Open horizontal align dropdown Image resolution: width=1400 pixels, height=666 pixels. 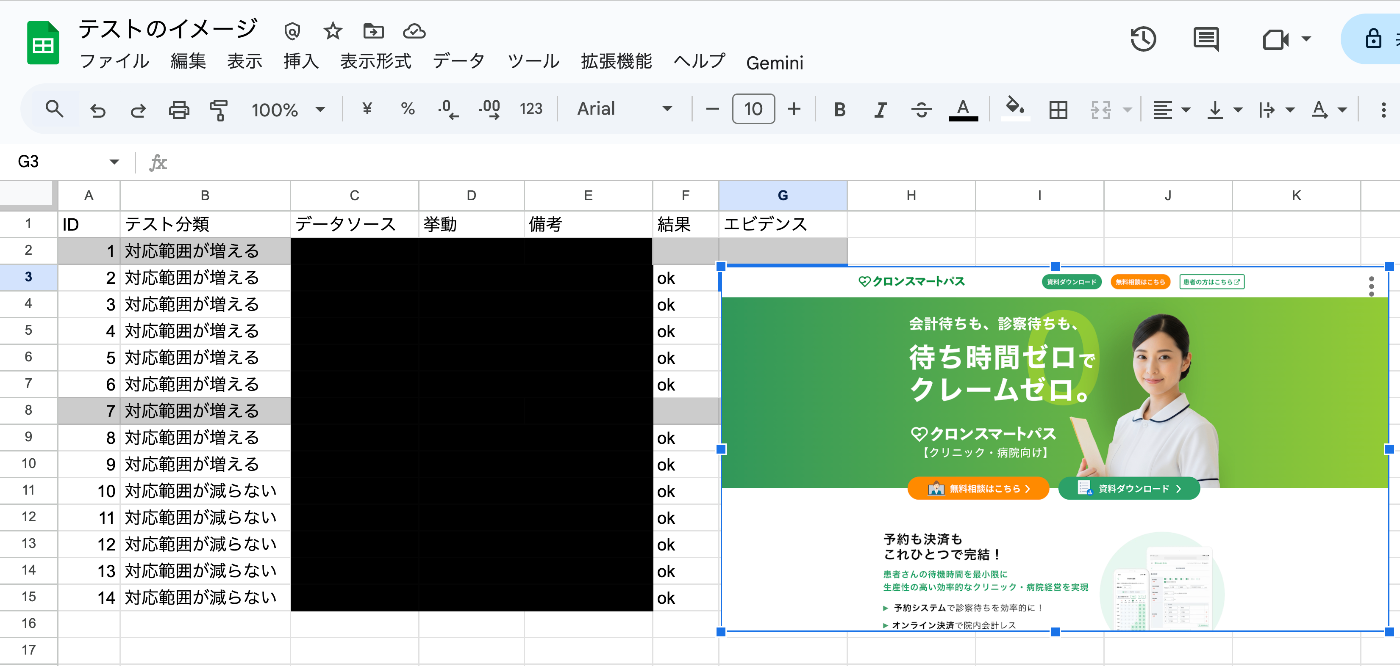(1171, 110)
